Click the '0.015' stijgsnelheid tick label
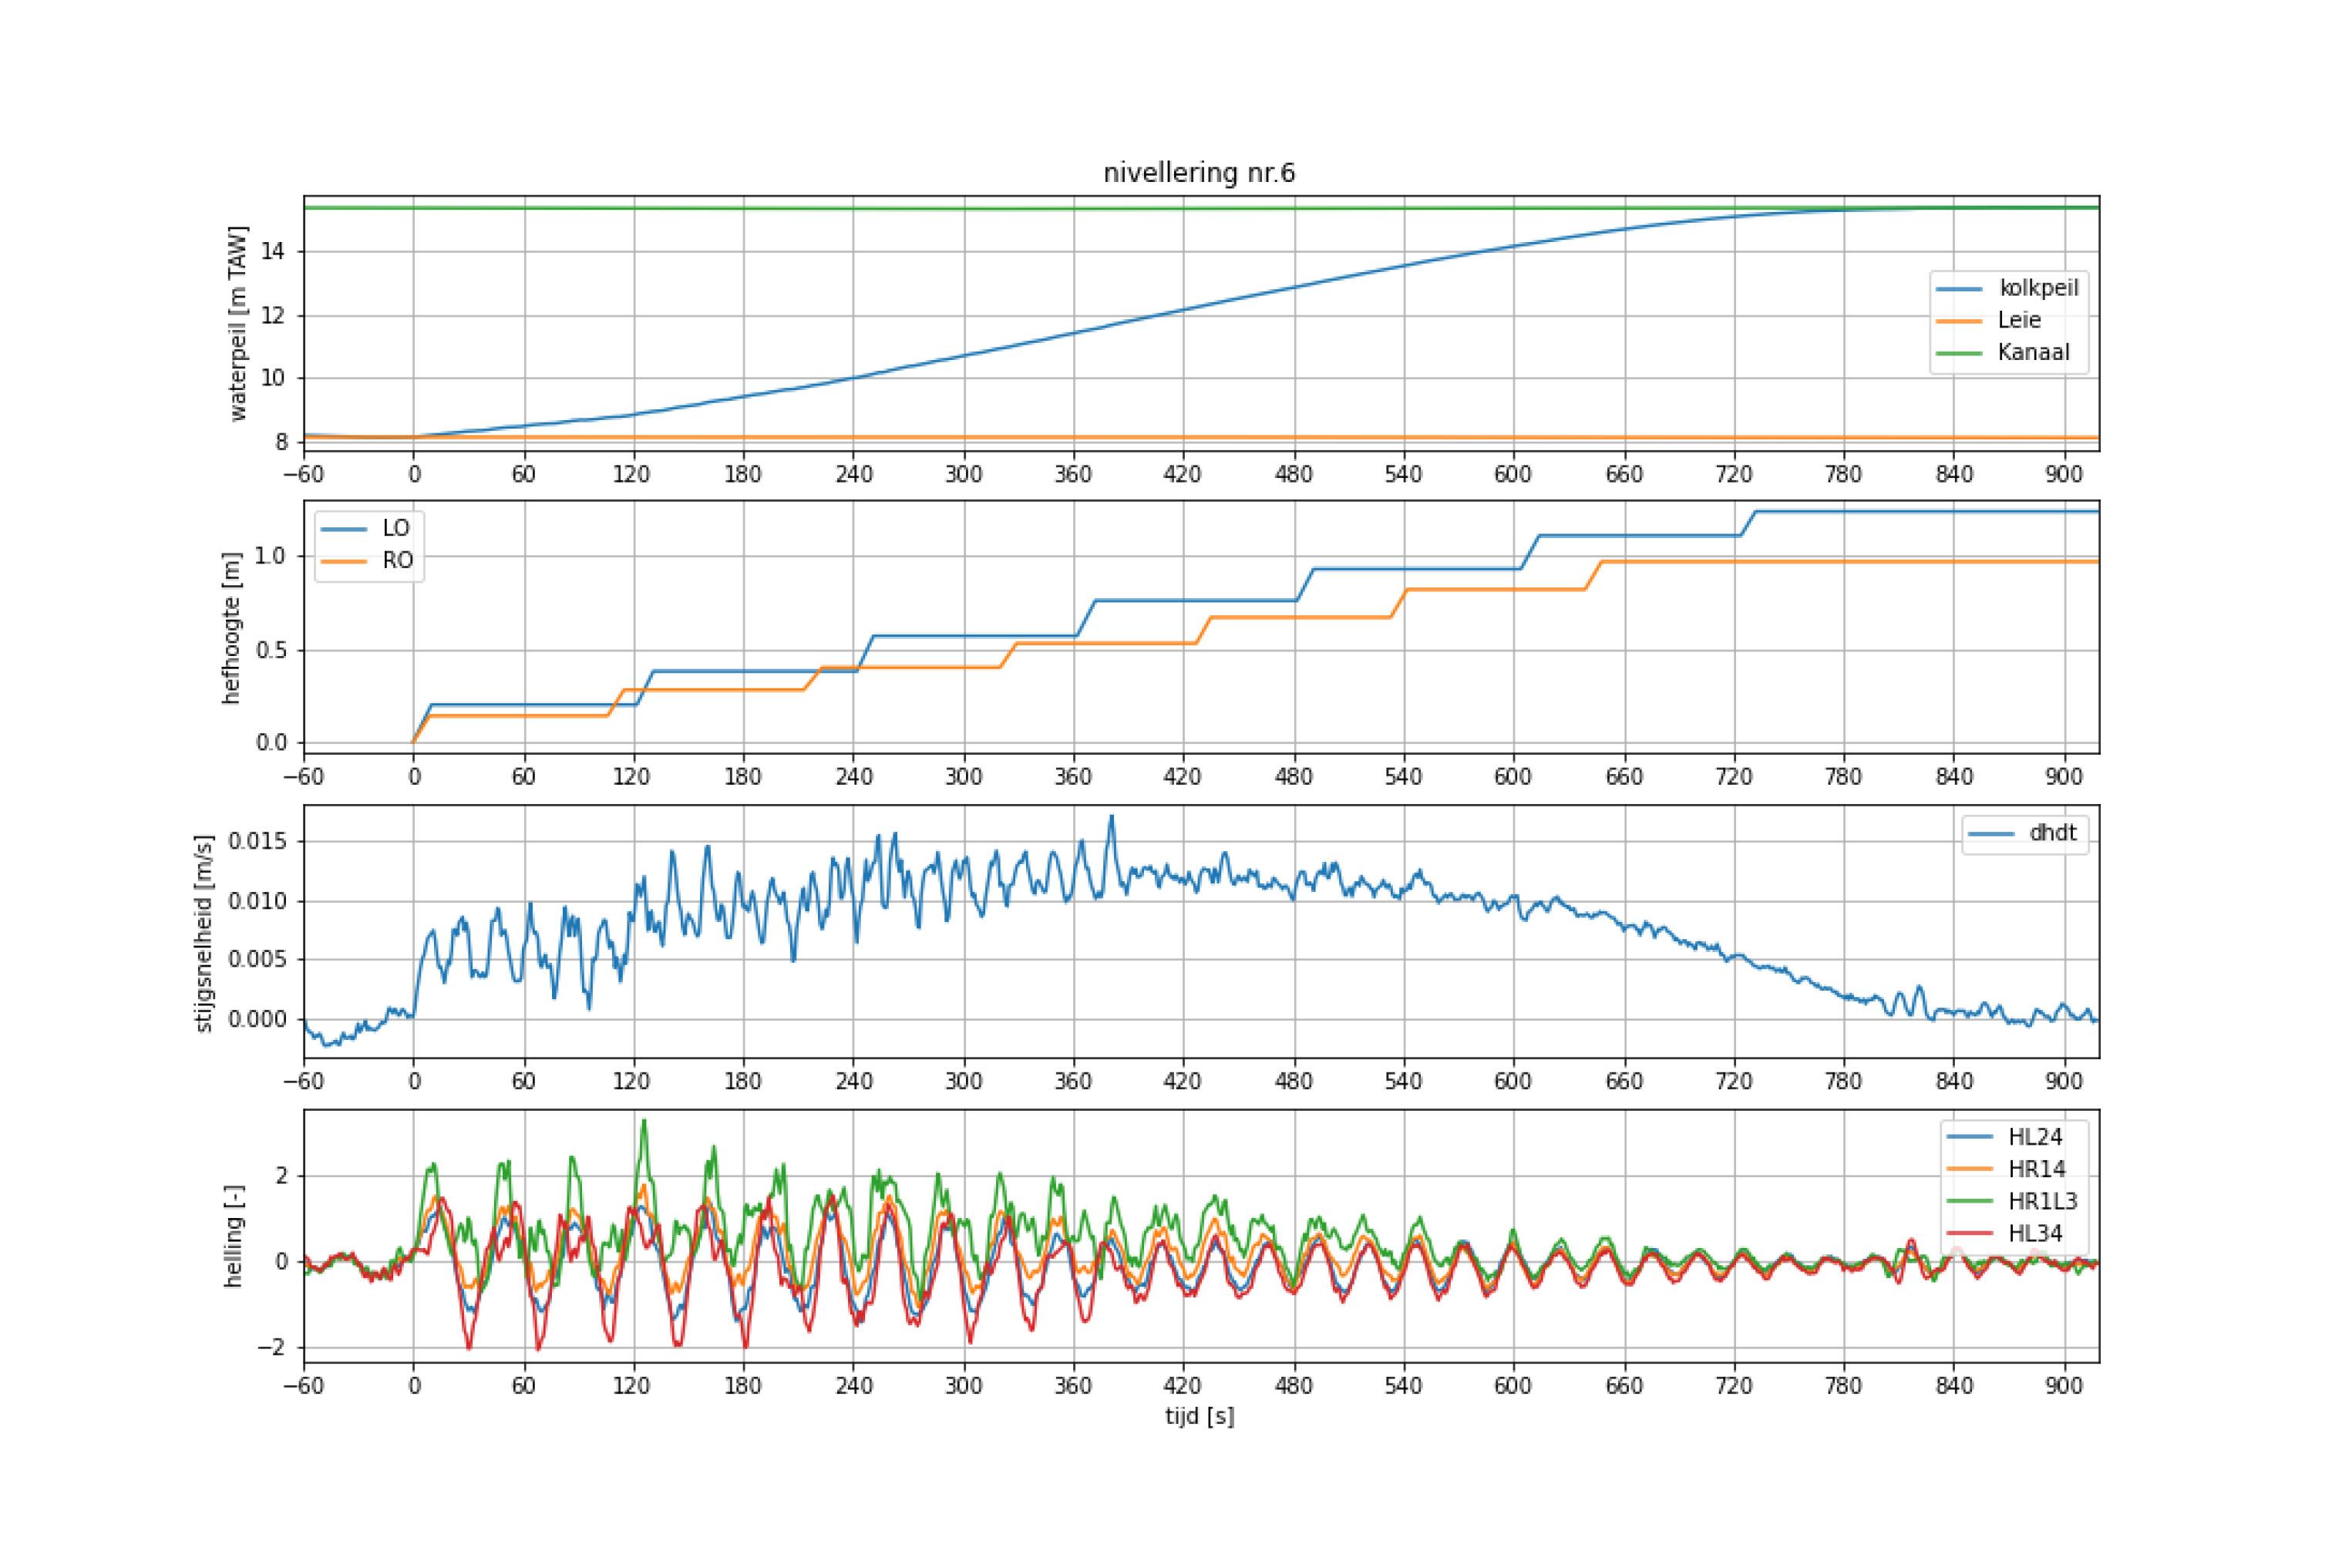 pyautogui.click(x=257, y=841)
